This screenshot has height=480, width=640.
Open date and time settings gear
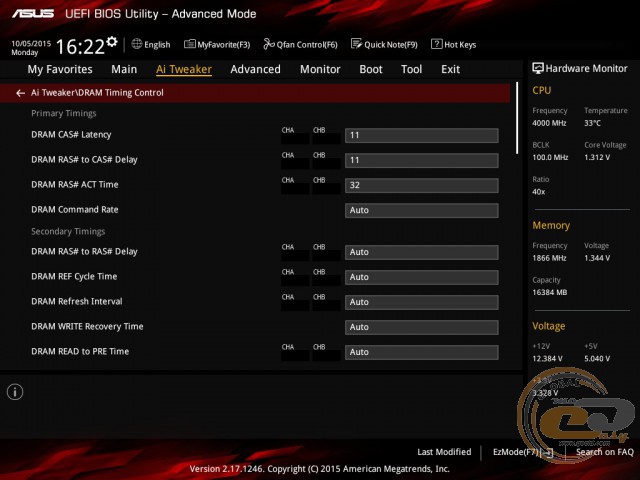112,41
